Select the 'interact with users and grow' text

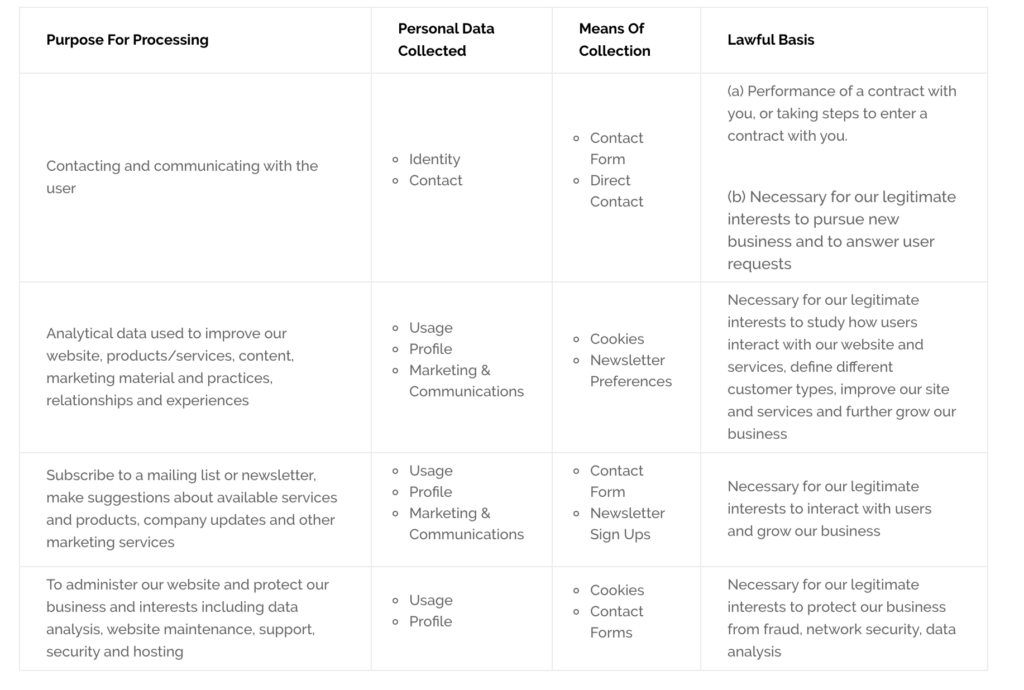(x=829, y=509)
